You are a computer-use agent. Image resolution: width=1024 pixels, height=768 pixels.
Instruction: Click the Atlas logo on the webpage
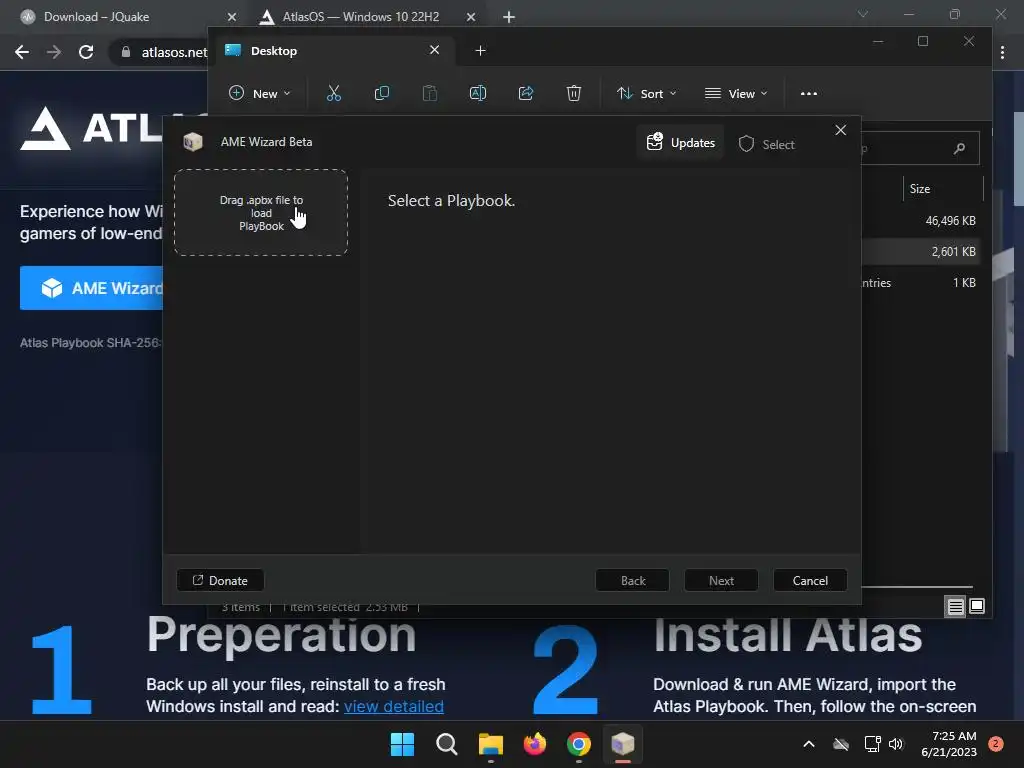point(91,129)
